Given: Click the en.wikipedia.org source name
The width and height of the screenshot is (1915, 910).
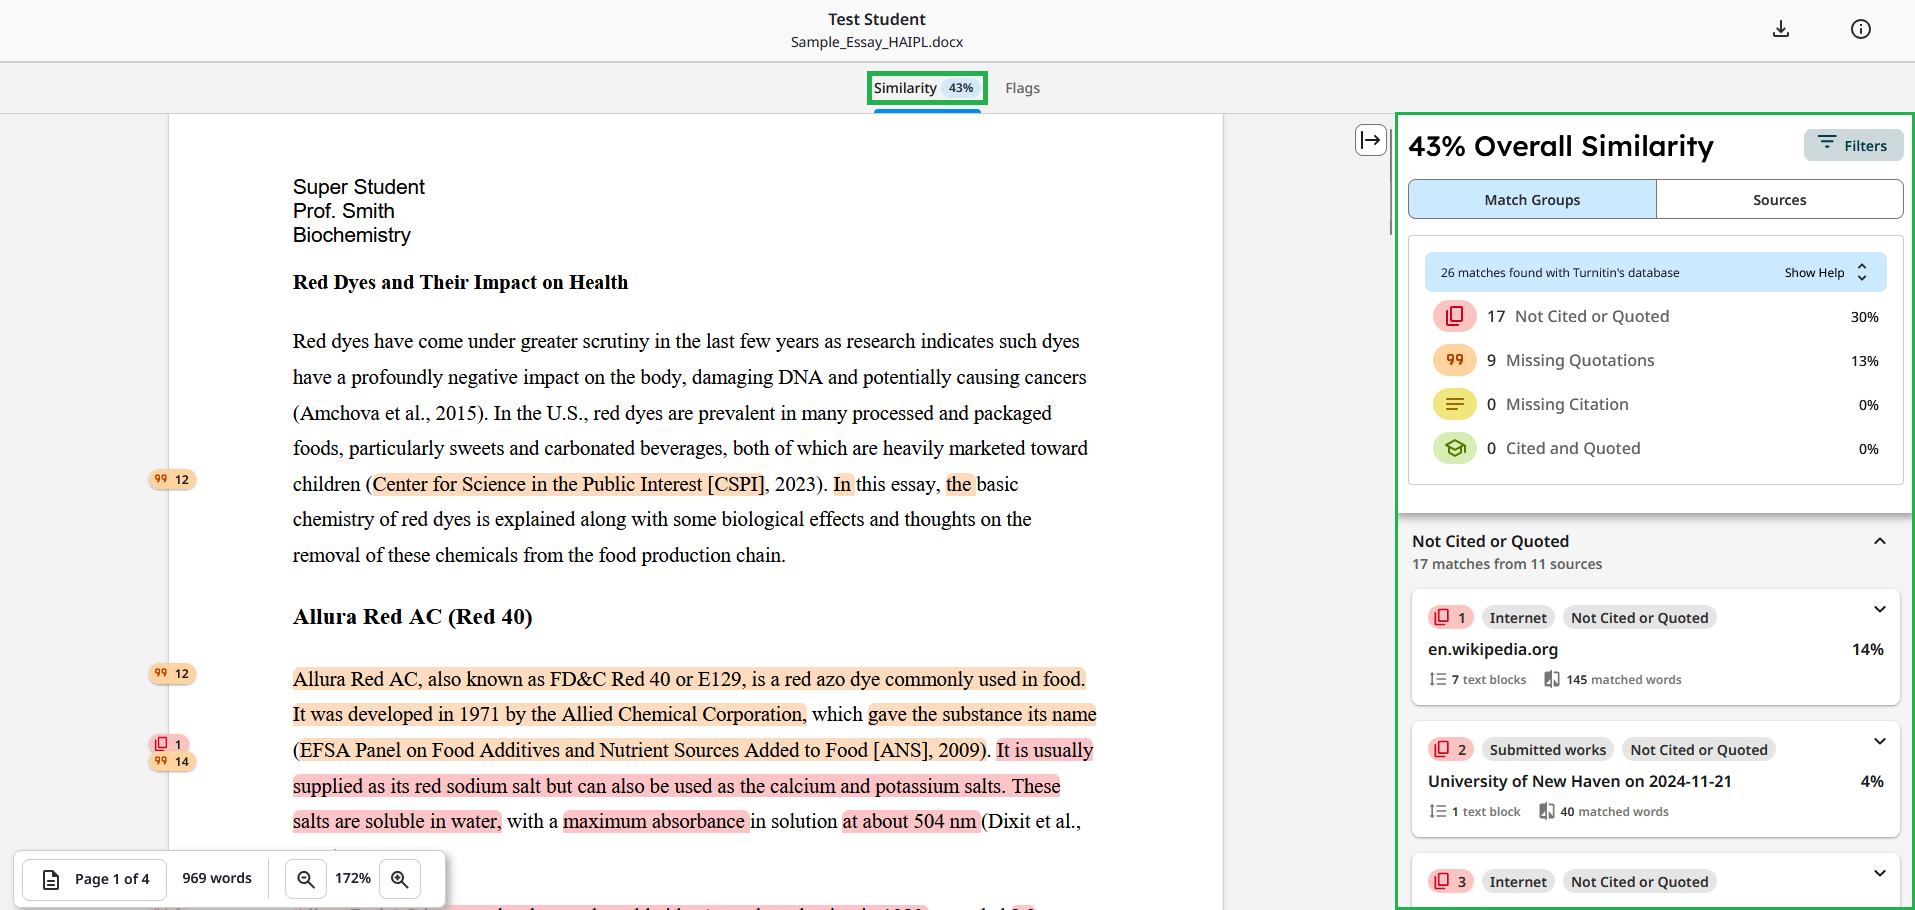Looking at the screenshot, I should (1493, 650).
